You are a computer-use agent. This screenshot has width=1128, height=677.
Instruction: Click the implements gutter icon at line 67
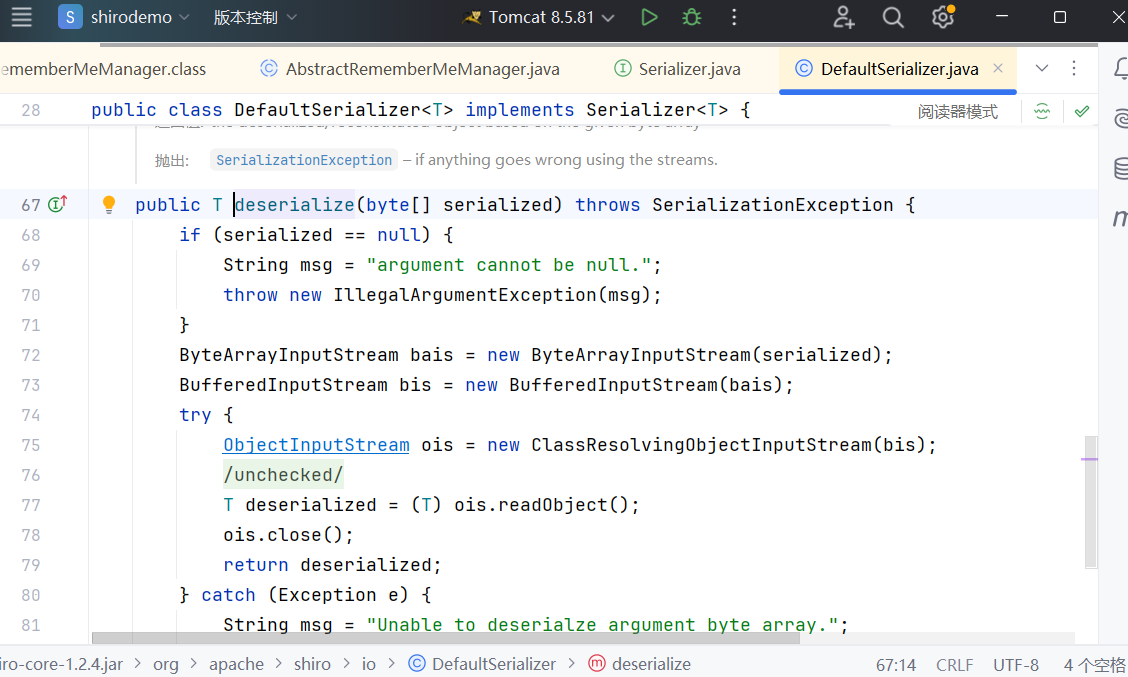(x=57, y=205)
